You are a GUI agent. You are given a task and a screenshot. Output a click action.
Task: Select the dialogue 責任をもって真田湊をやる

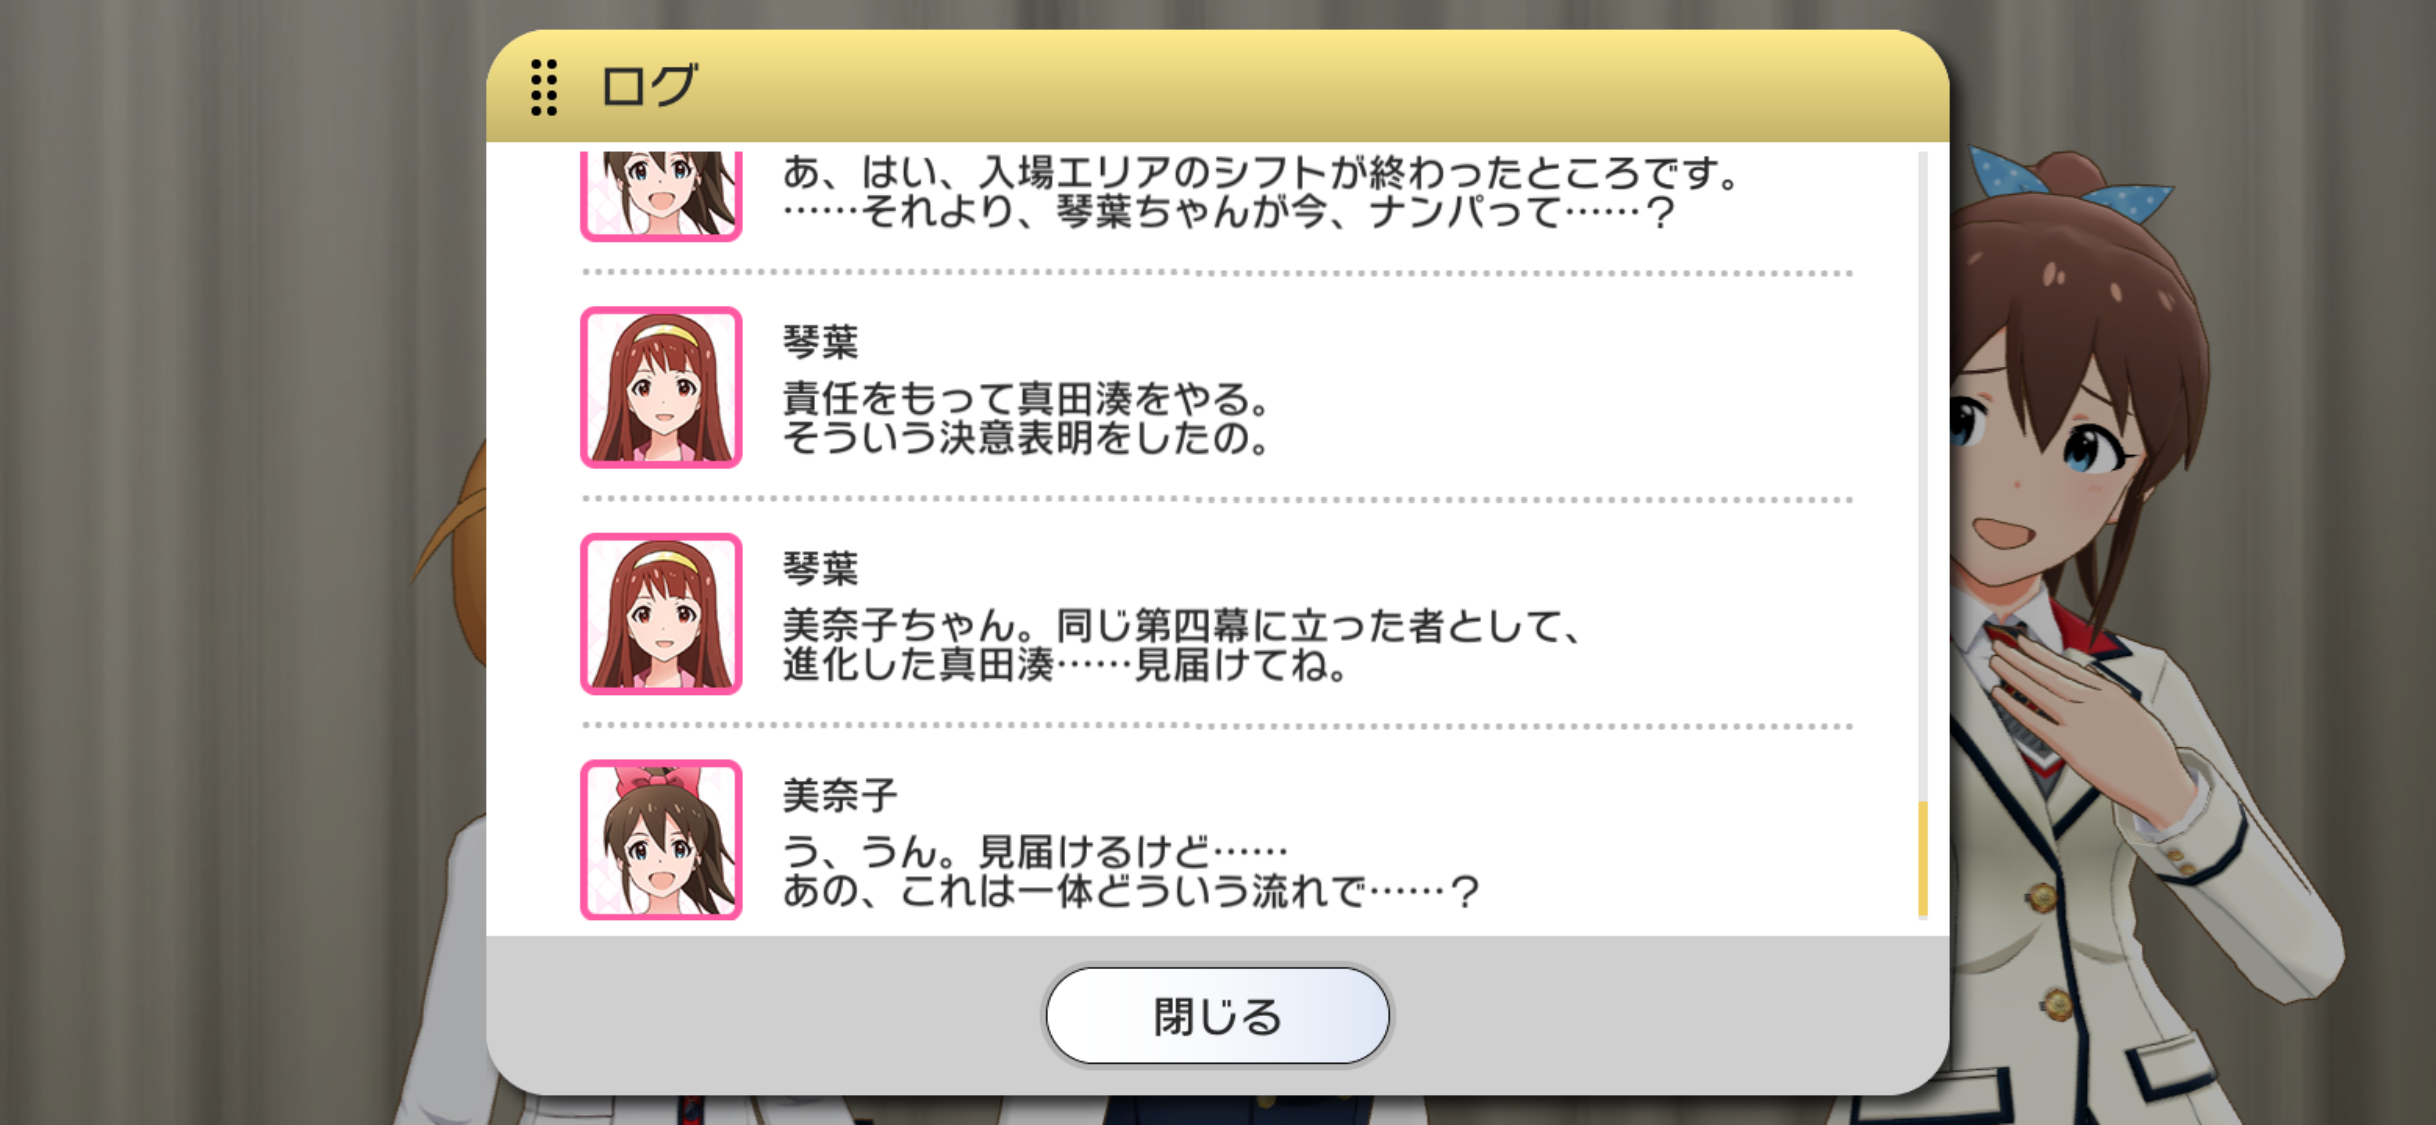(x=1026, y=399)
